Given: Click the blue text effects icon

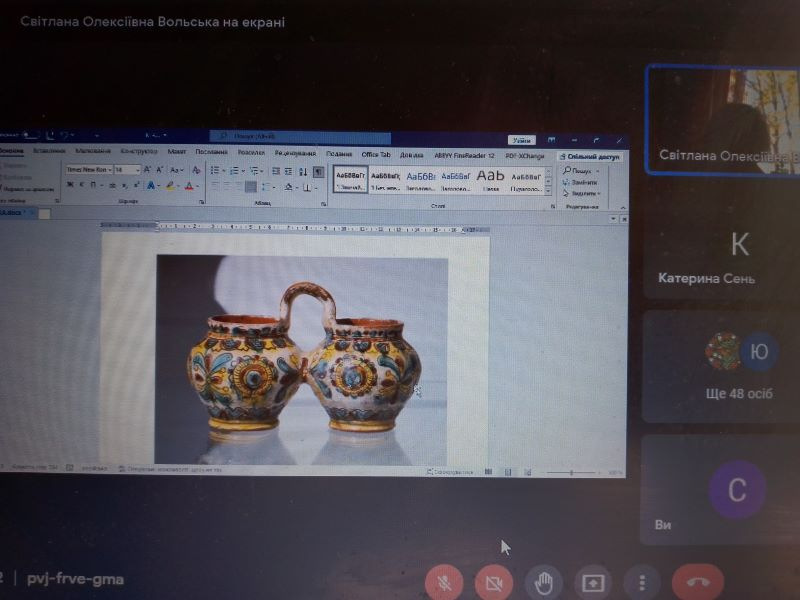Looking at the screenshot, I should coord(151,186).
